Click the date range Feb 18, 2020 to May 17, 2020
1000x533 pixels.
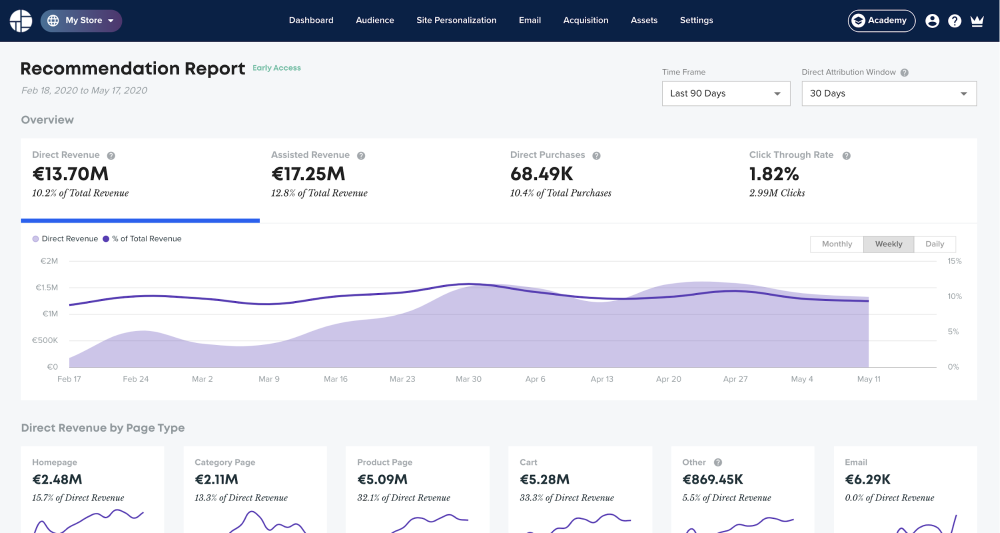[84, 91]
